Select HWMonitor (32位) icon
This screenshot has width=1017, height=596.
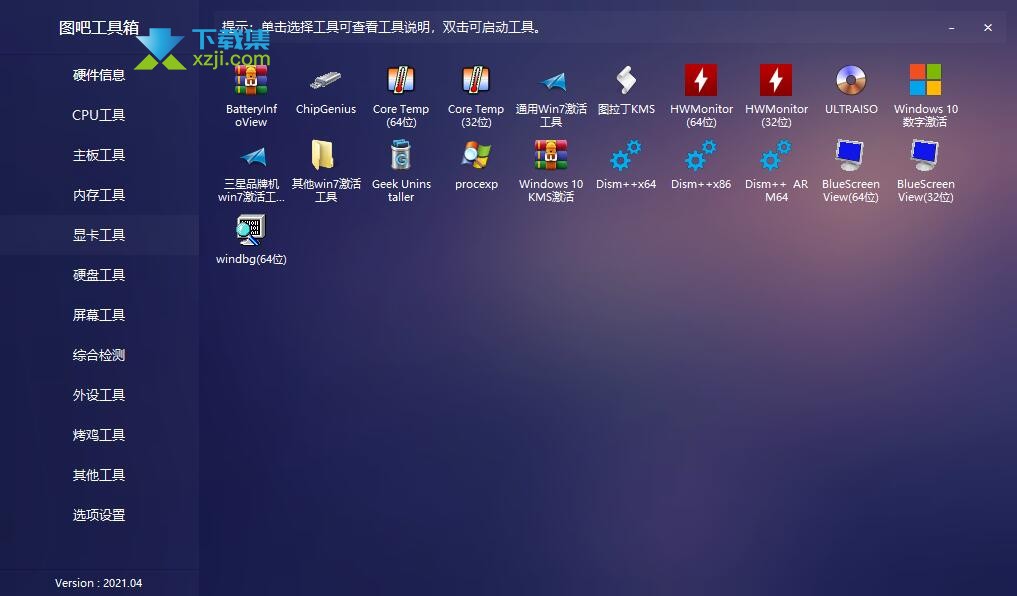(x=776, y=81)
